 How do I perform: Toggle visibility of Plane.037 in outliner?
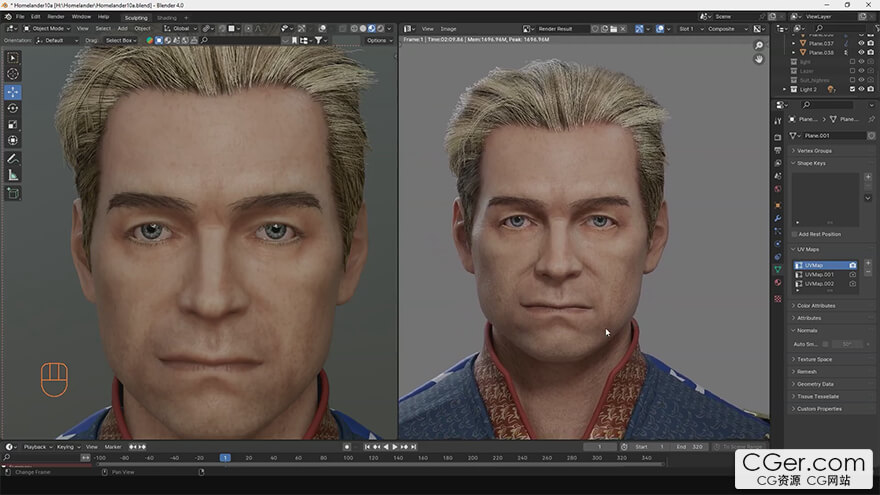point(861,43)
